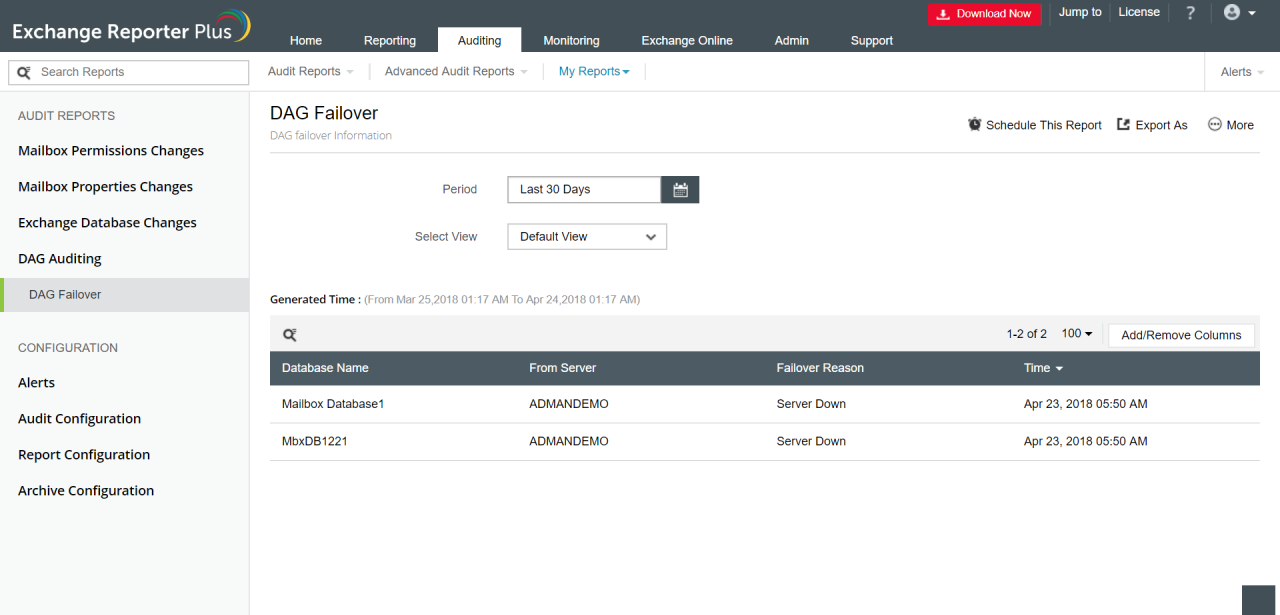Expand the Advanced Audit Reports dropdown
The image size is (1280, 615).
(x=456, y=72)
